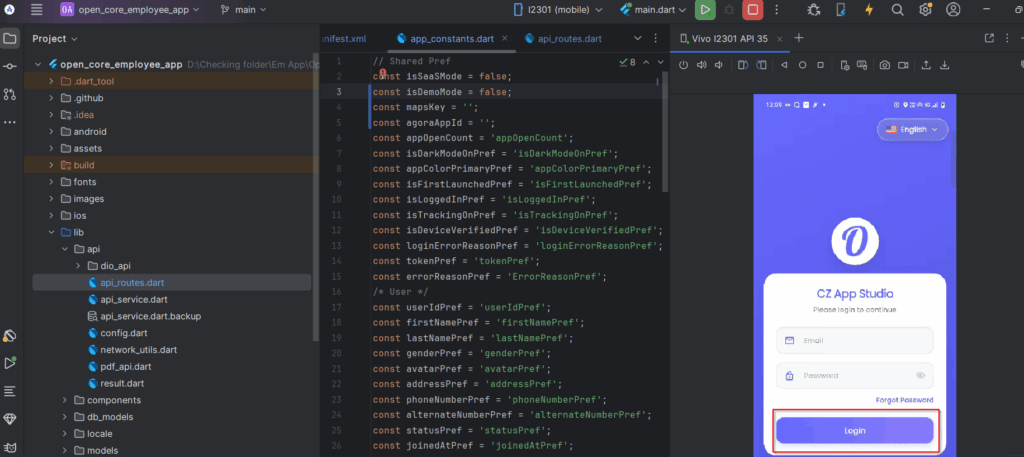Expand the dio_api folder
This screenshot has height=457, width=1024.
(x=78, y=265)
